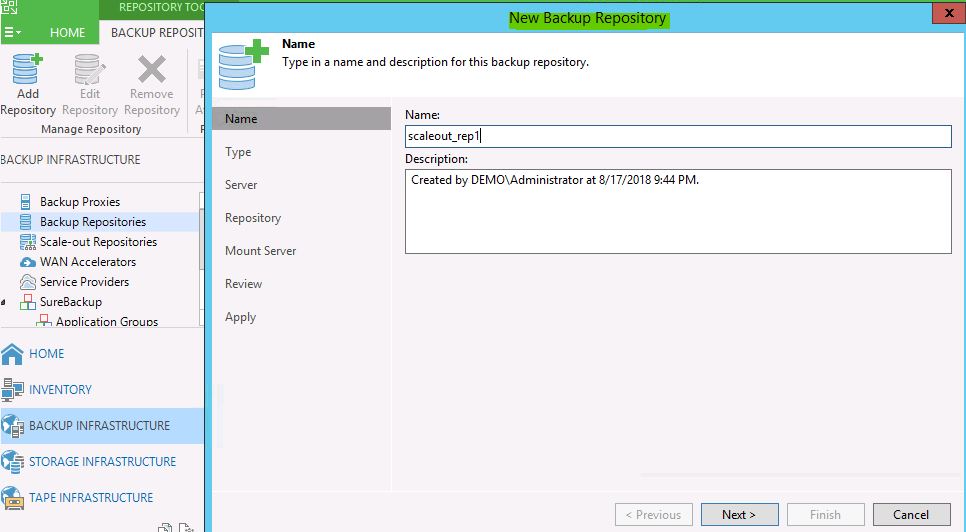Click the Add Repository icon
This screenshot has width=966, height=532.
tap(28, 69)
